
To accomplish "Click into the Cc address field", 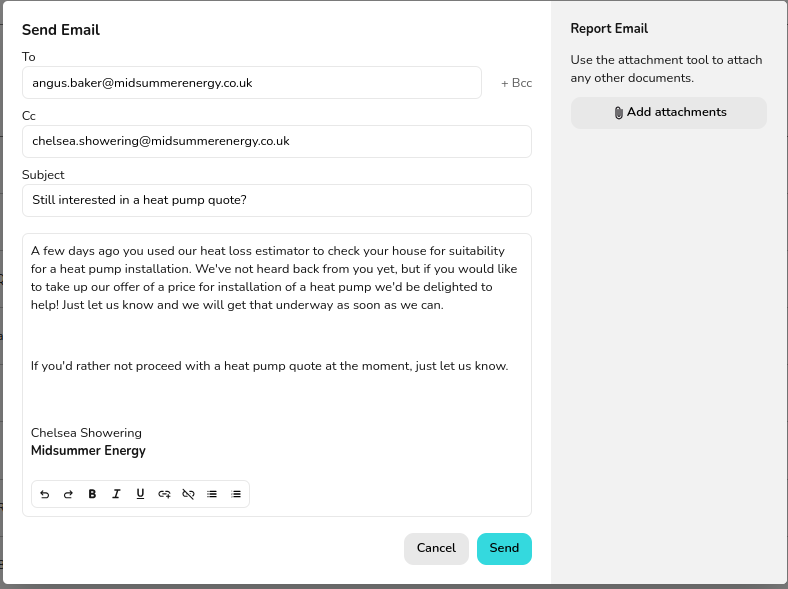I will (x=276, y=141).
